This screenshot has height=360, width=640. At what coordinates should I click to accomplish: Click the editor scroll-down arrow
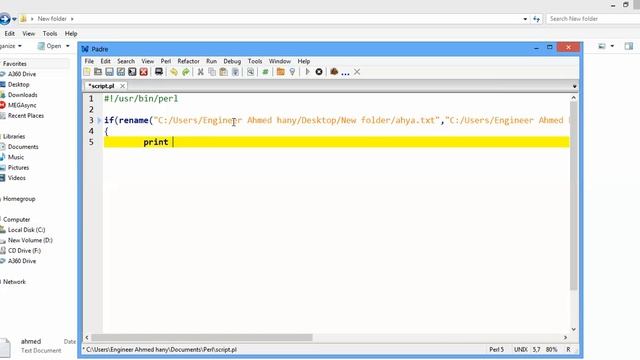[x=573, y=329]
